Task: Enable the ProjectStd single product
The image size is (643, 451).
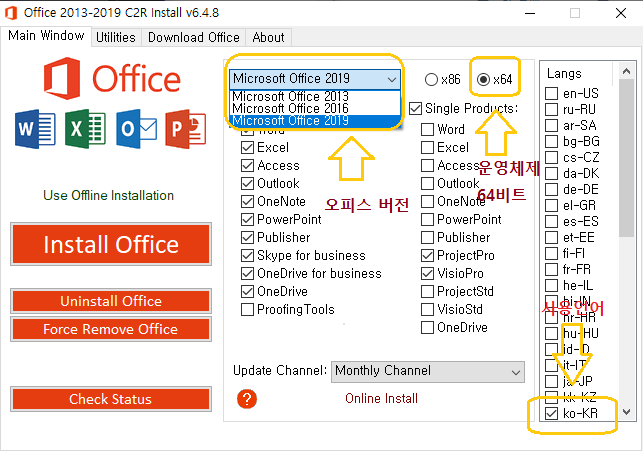Action: tap(427, 292)
